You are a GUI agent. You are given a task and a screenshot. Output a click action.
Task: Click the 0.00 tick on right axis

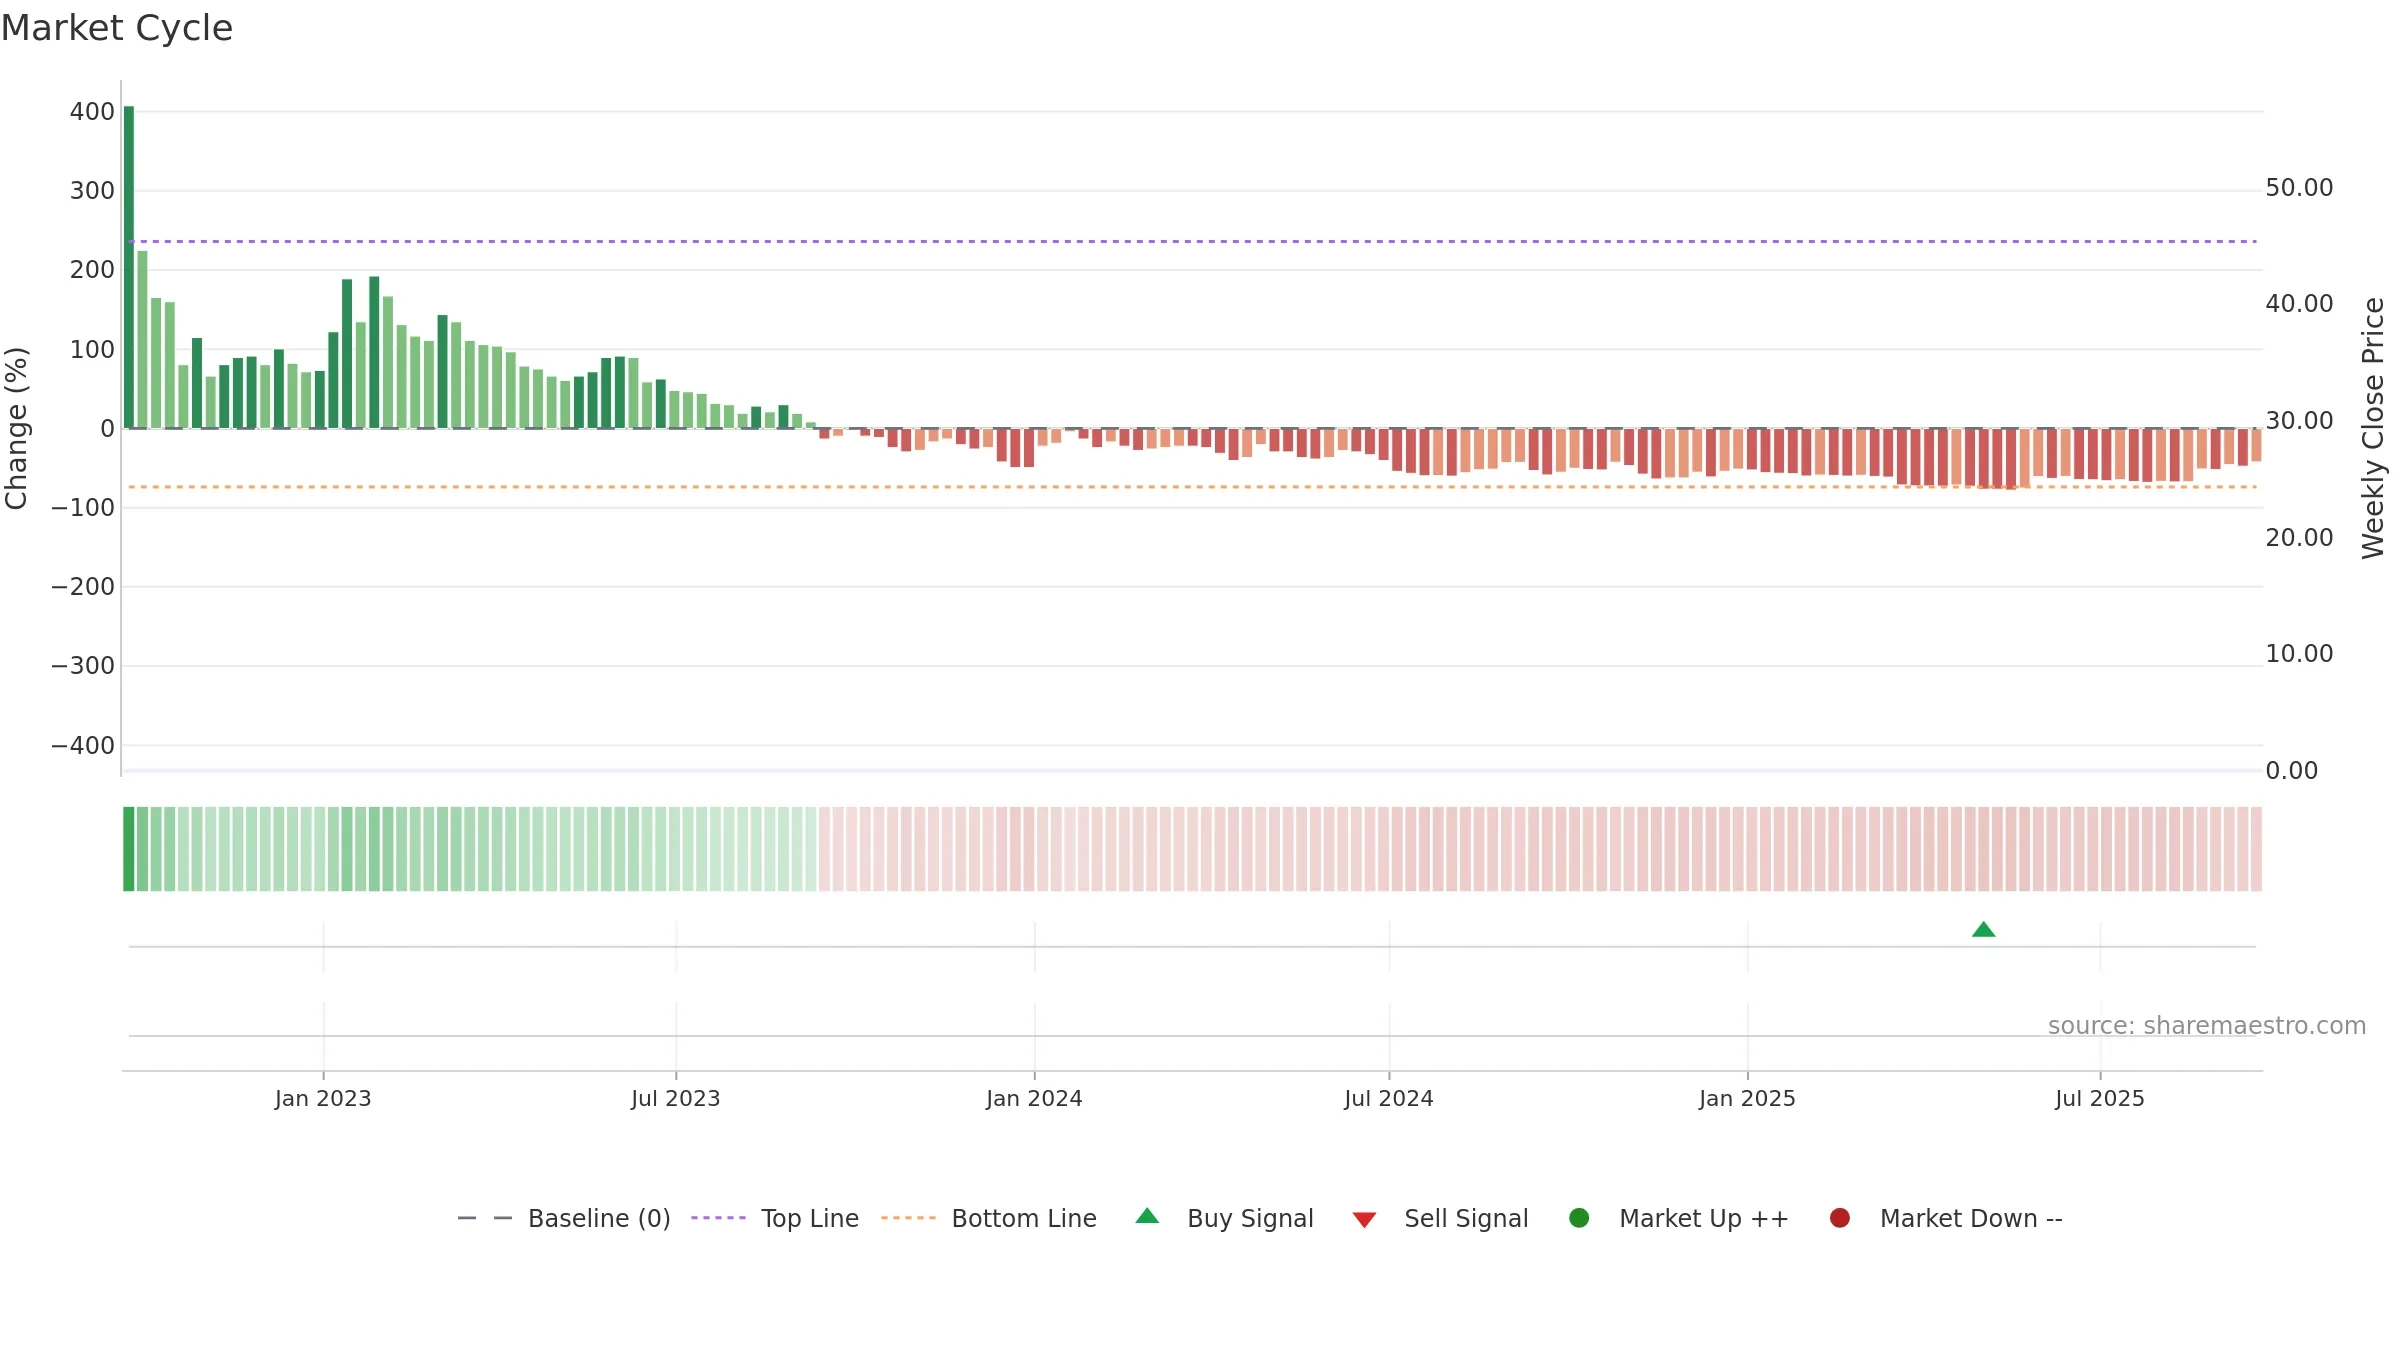click(x=2291, y=771)
